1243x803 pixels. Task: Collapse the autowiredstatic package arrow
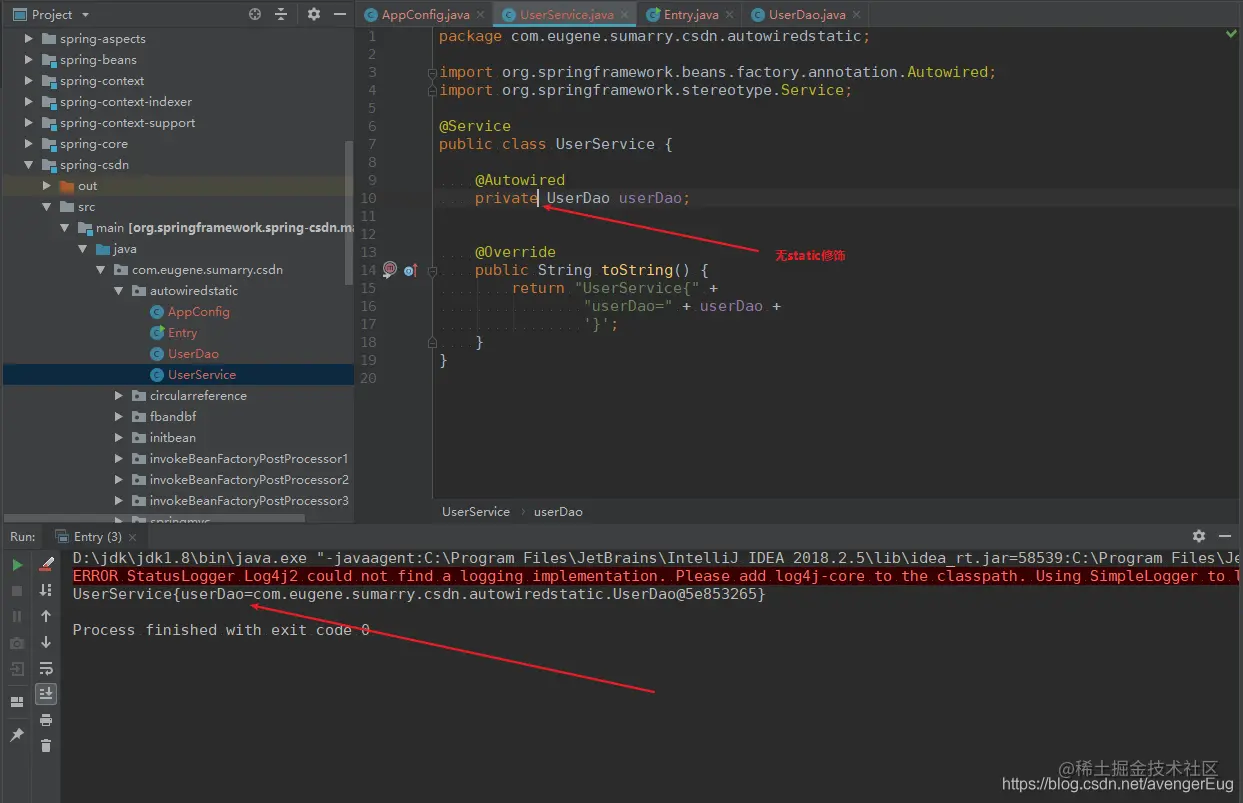119,291
